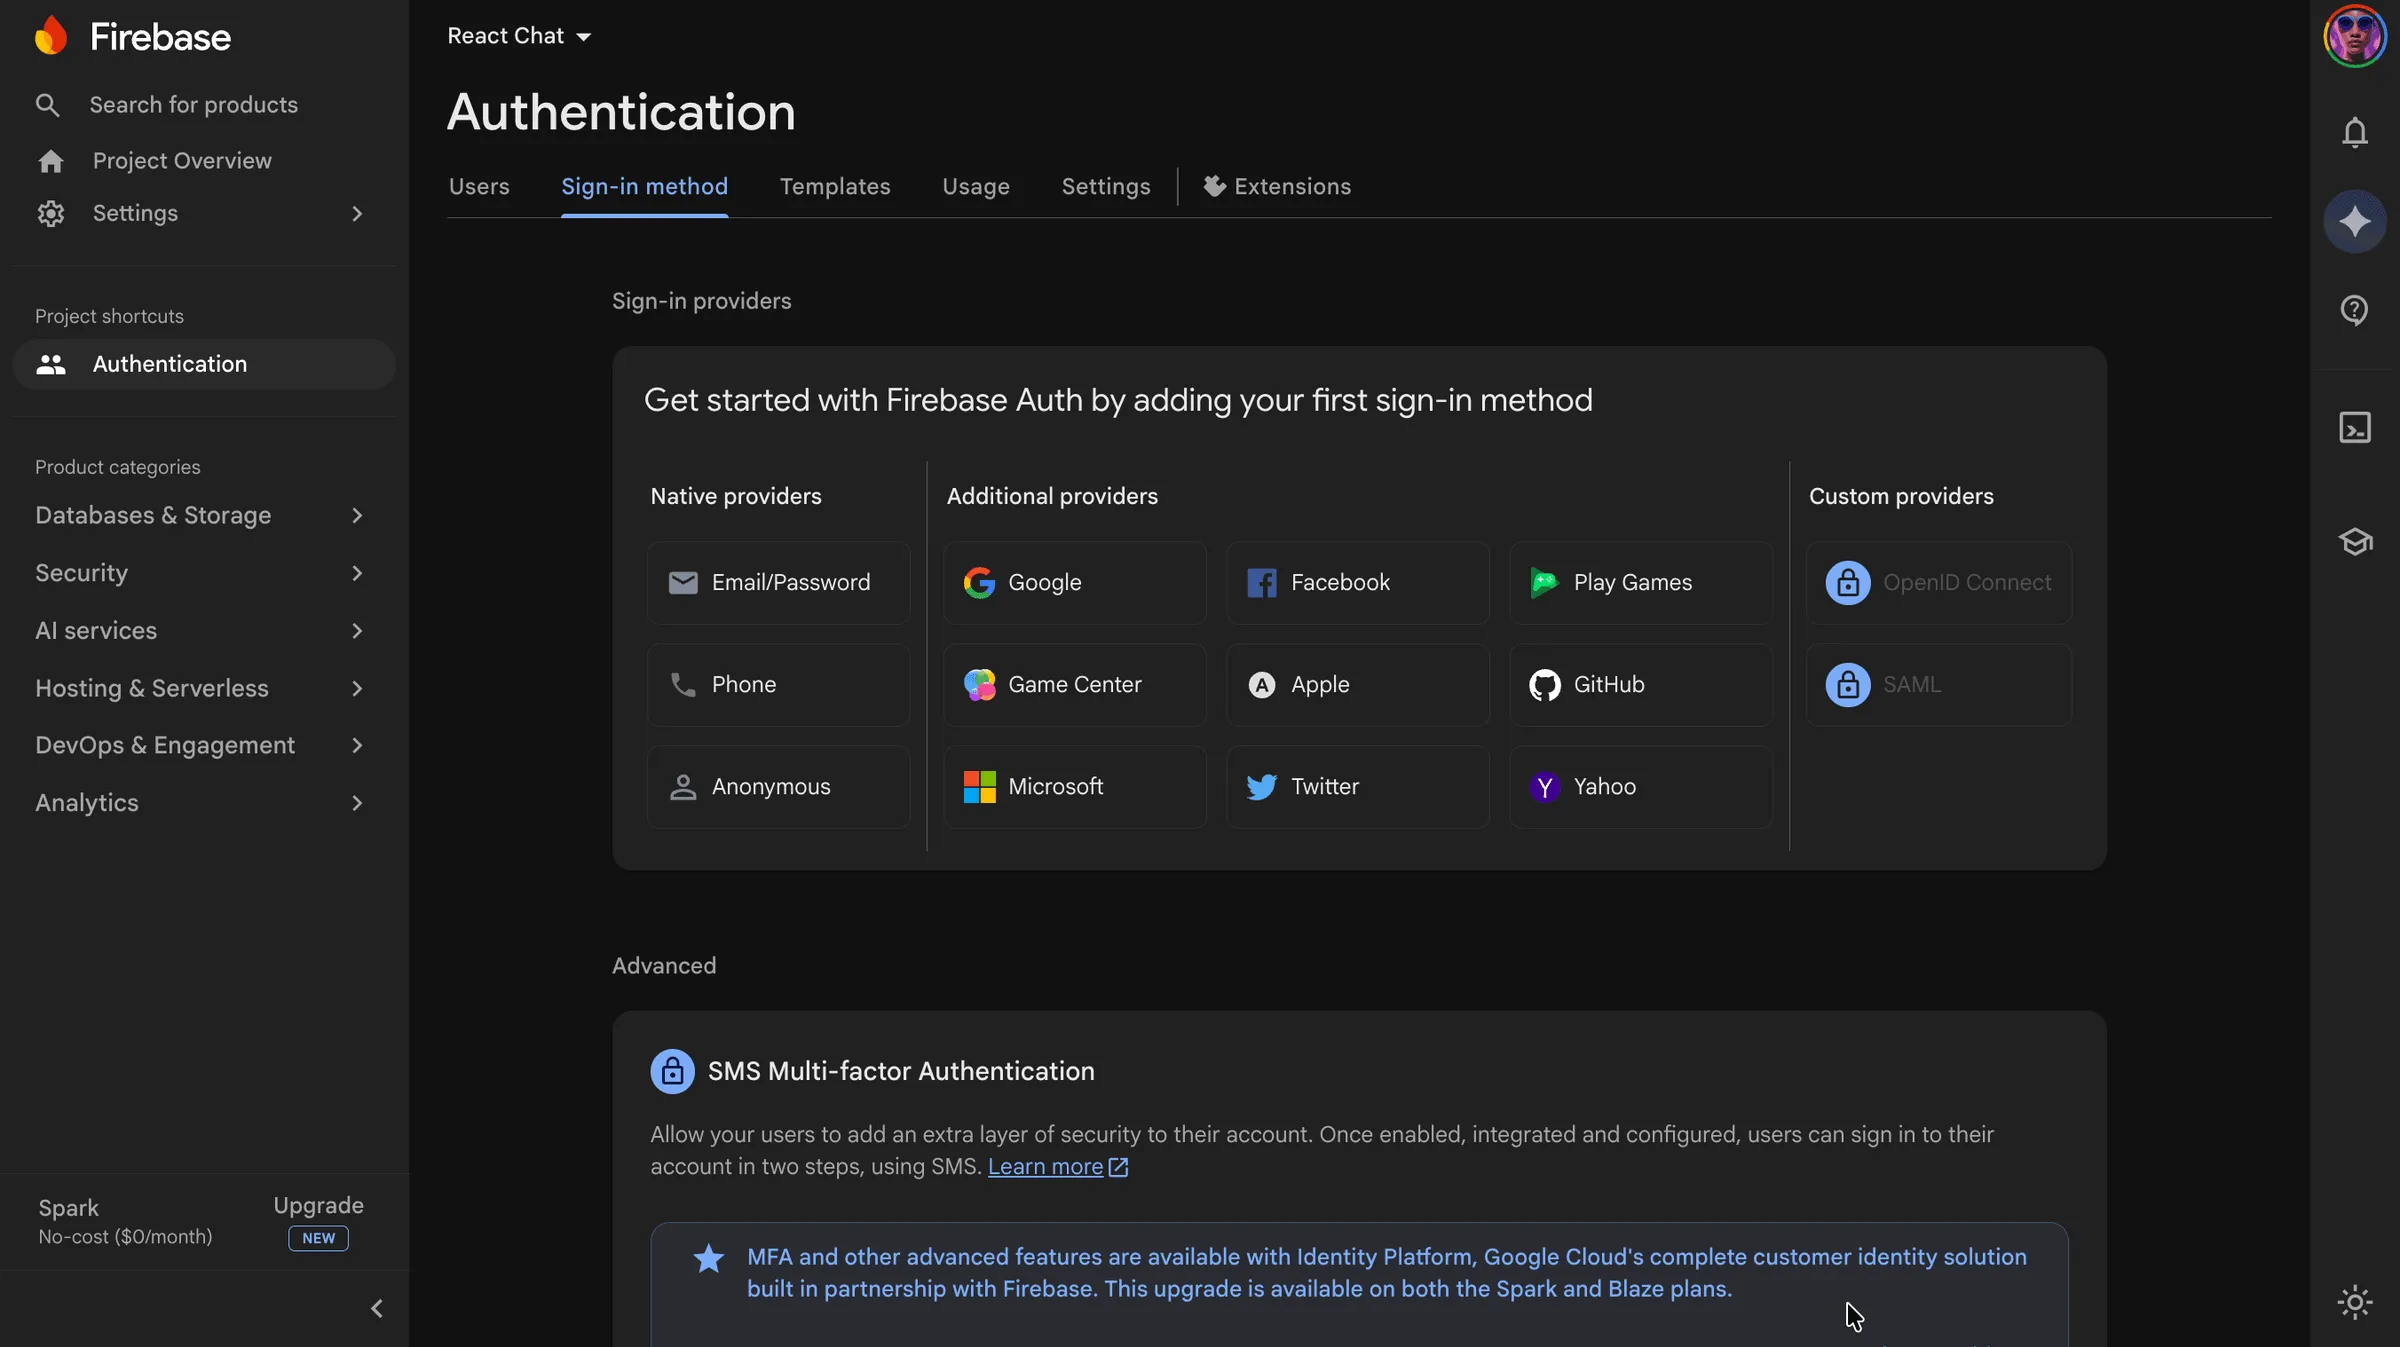
Task: Select the Play Games sign-in provider
Action: (1641, 583)
